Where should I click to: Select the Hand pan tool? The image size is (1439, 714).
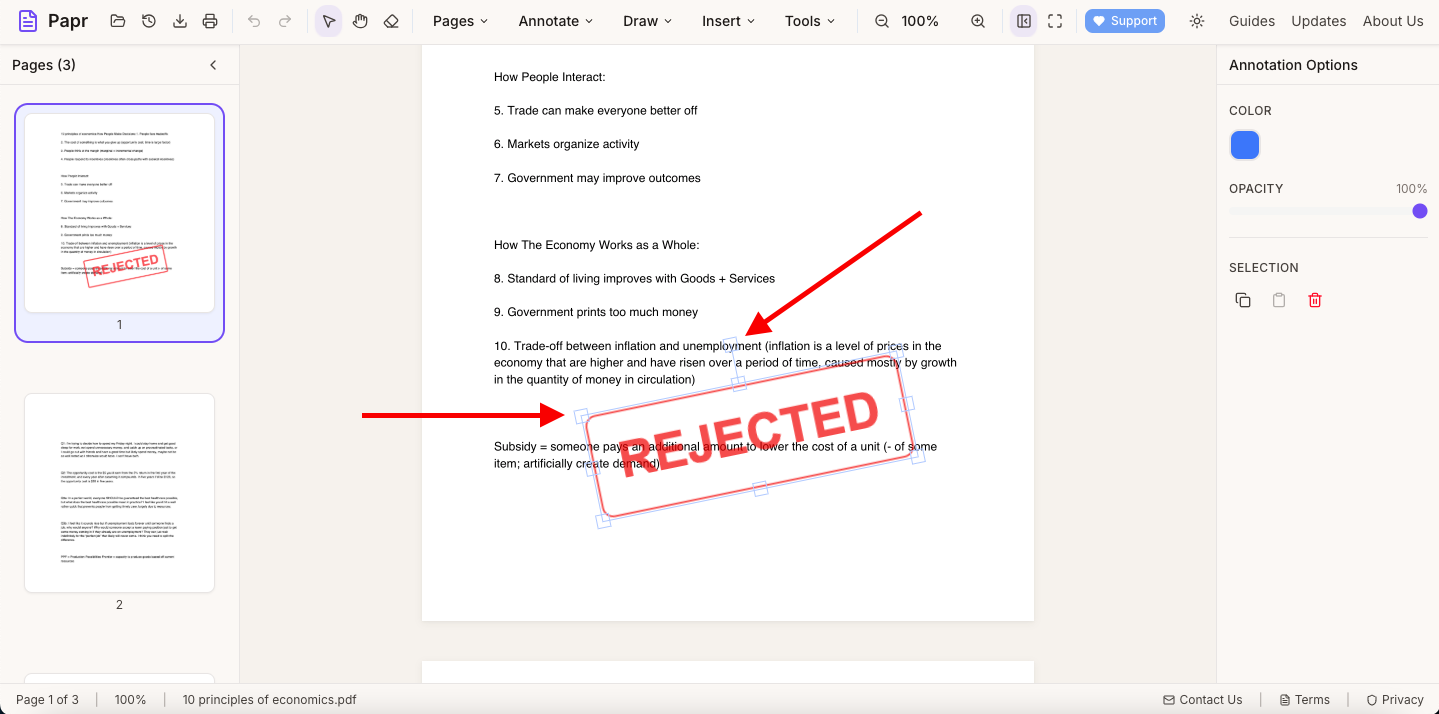360,20
